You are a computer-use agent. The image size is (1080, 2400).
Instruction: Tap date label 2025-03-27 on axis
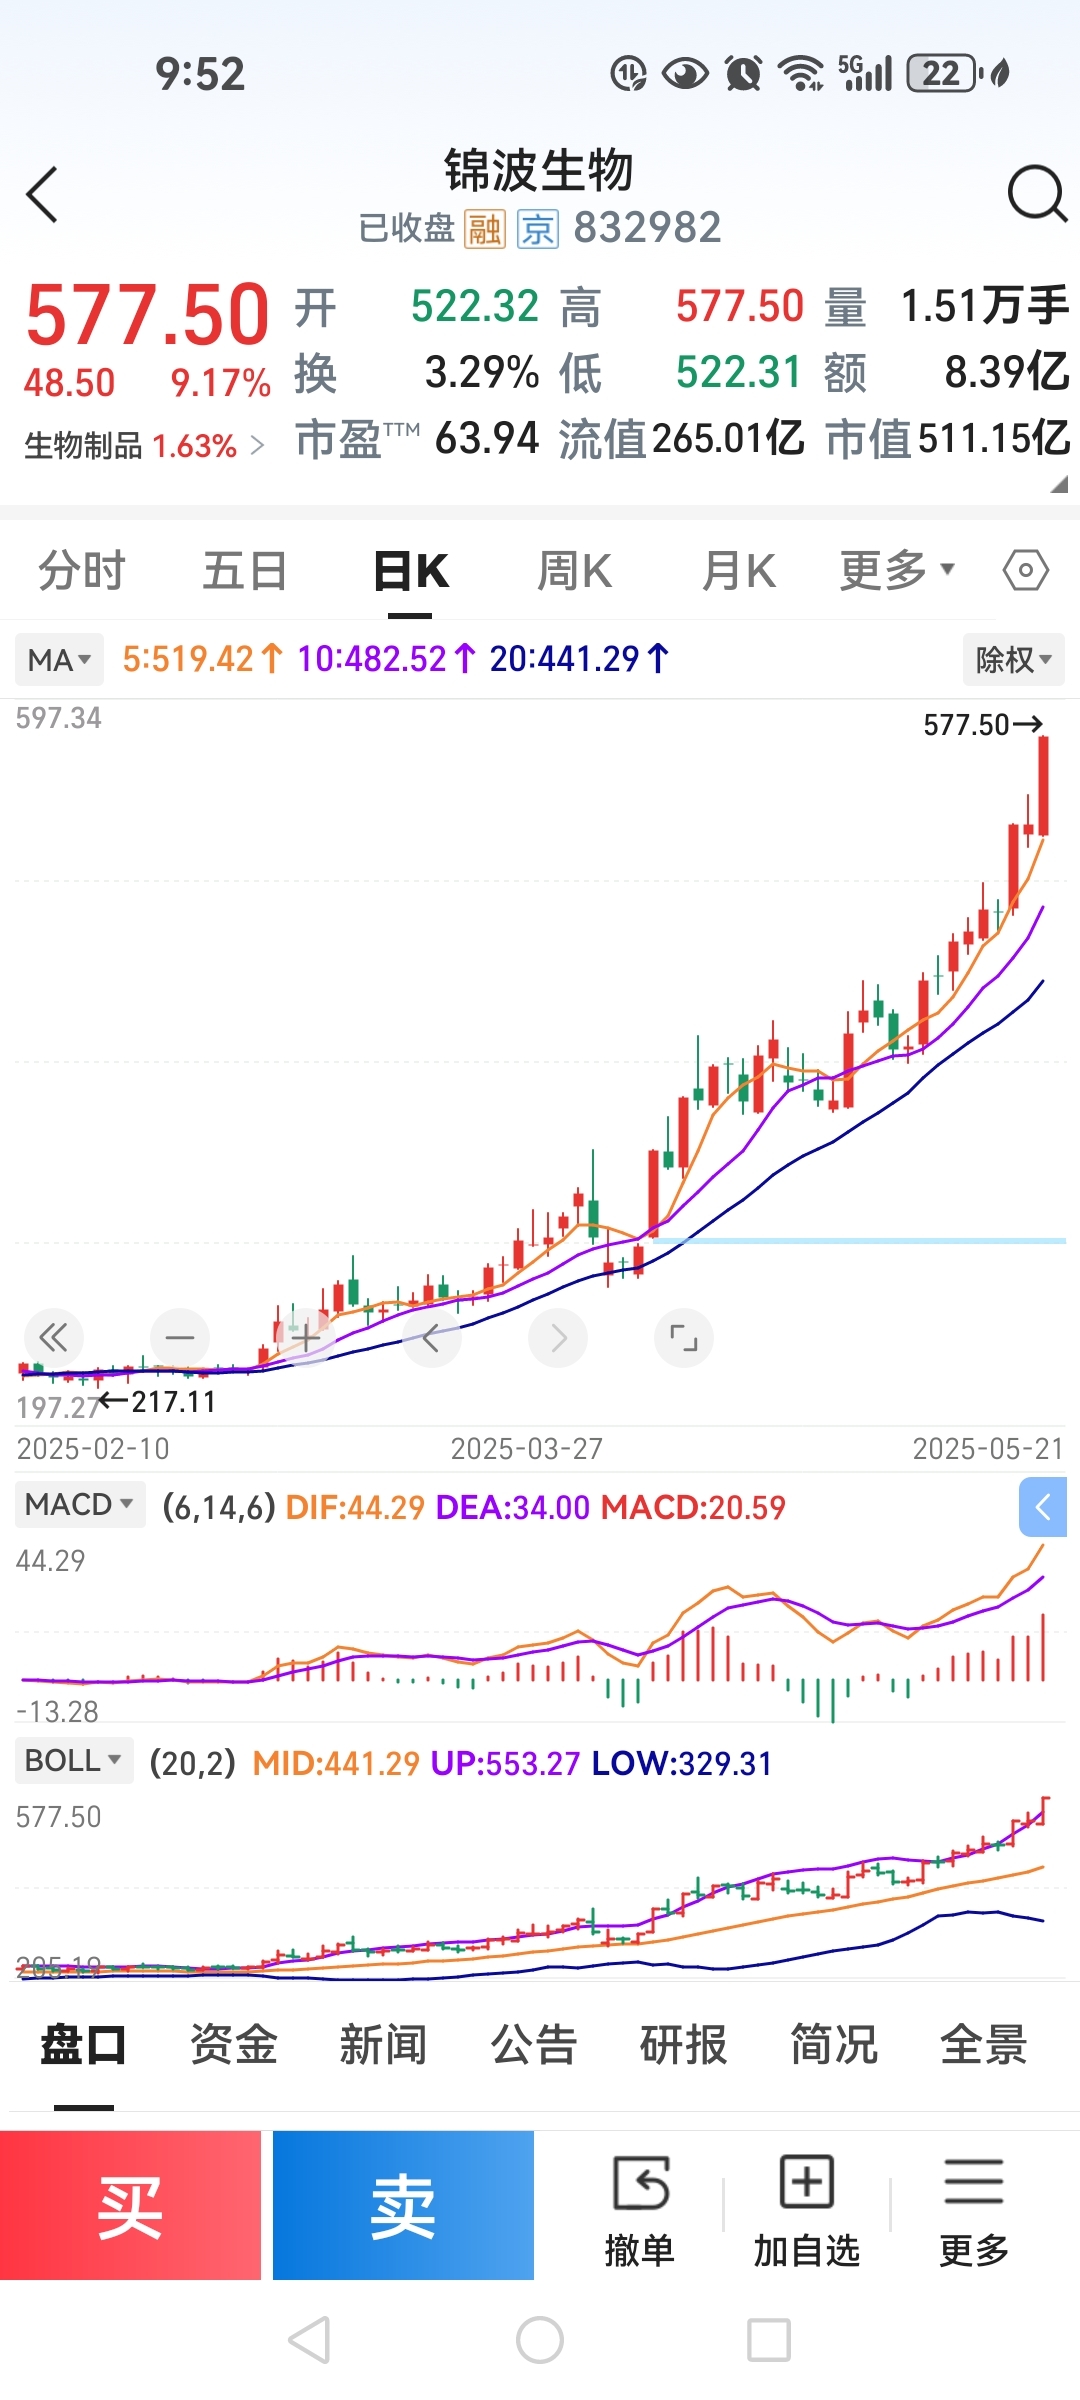(x=527, y=1449)
